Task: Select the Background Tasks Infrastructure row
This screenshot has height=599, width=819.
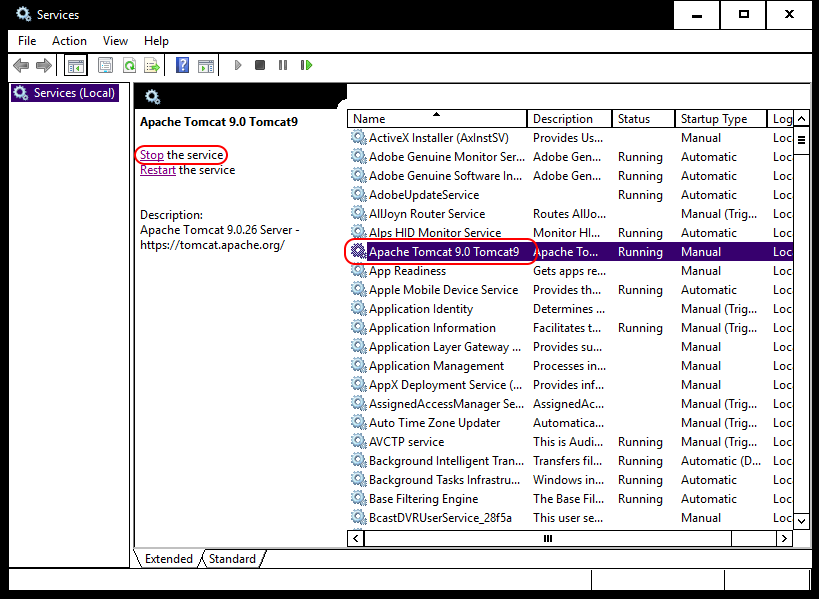Action: tap(571, 480)
